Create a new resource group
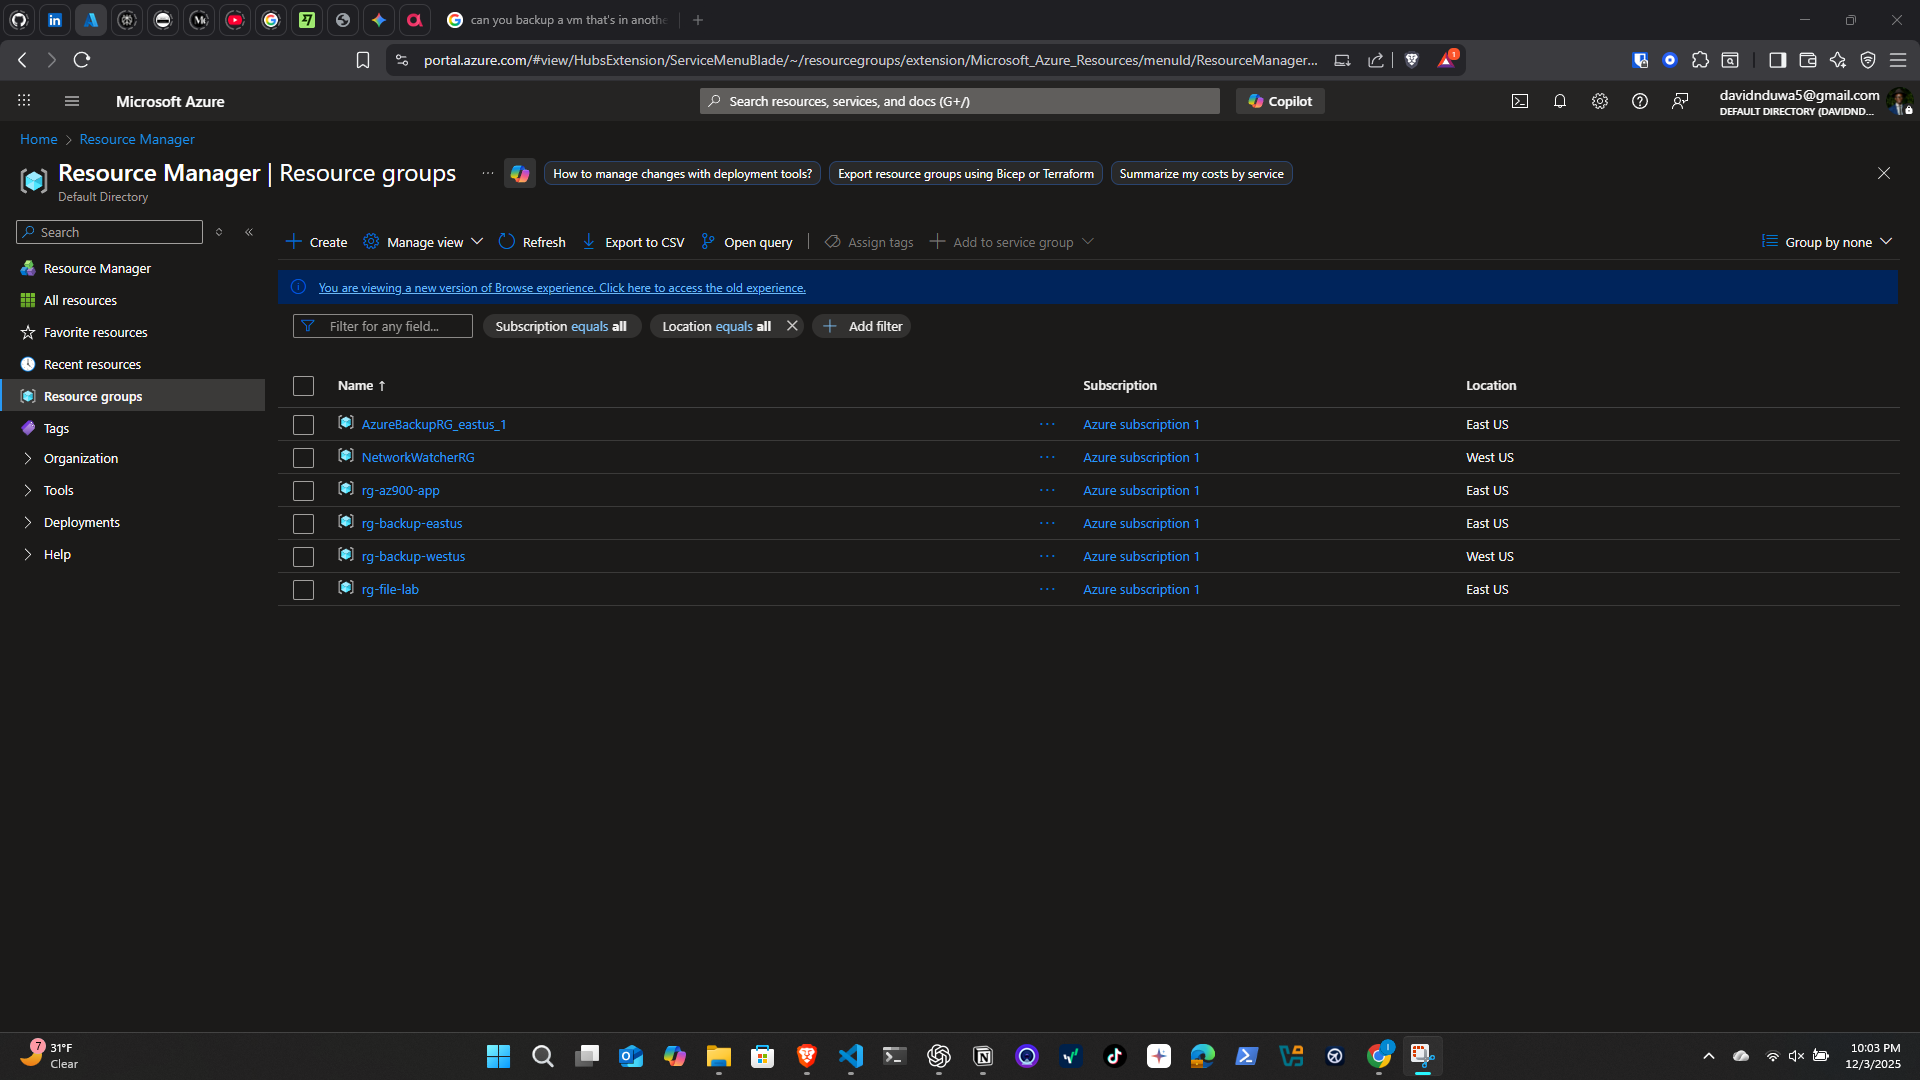This screenshot has height=1080, width=1920. click(316, 242)
